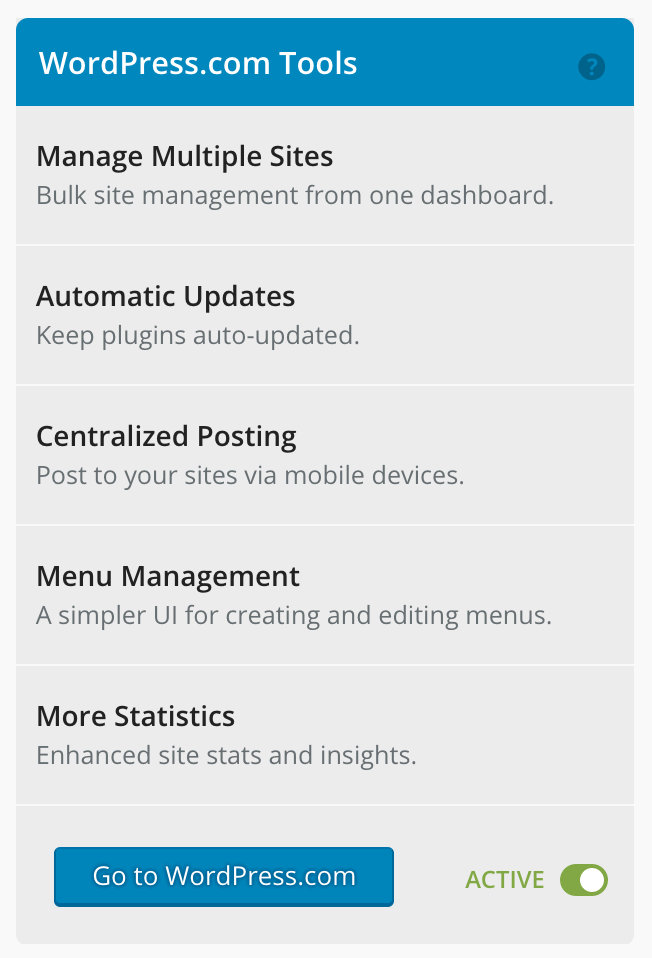
Task: Click the ACTIVE status label
Action: point(505,880)
